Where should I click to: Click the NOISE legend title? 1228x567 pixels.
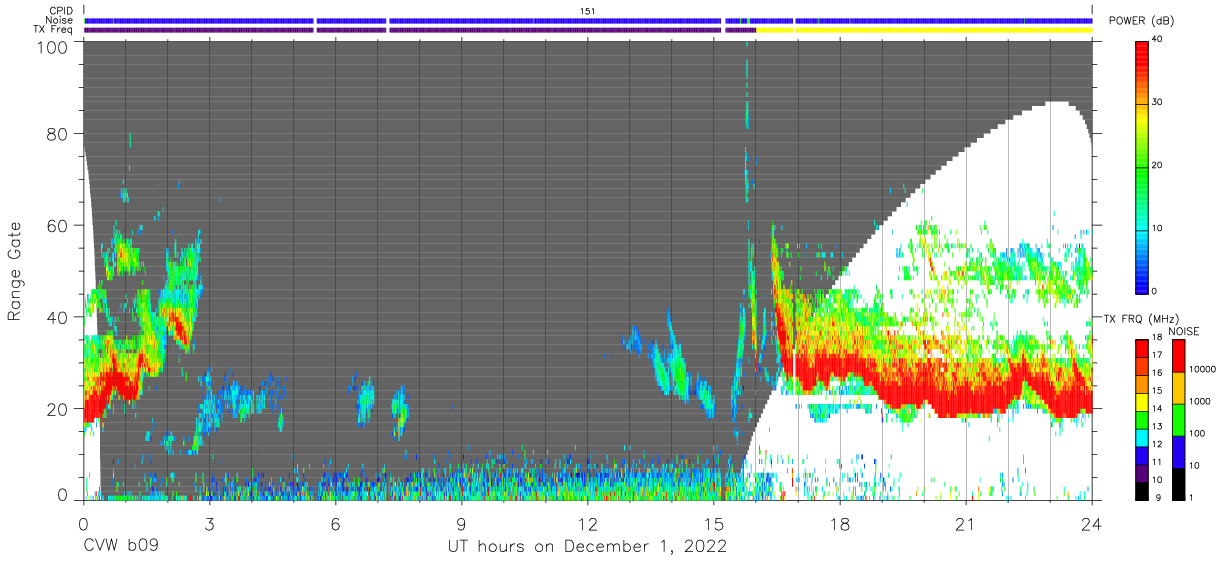(1183, 331)
